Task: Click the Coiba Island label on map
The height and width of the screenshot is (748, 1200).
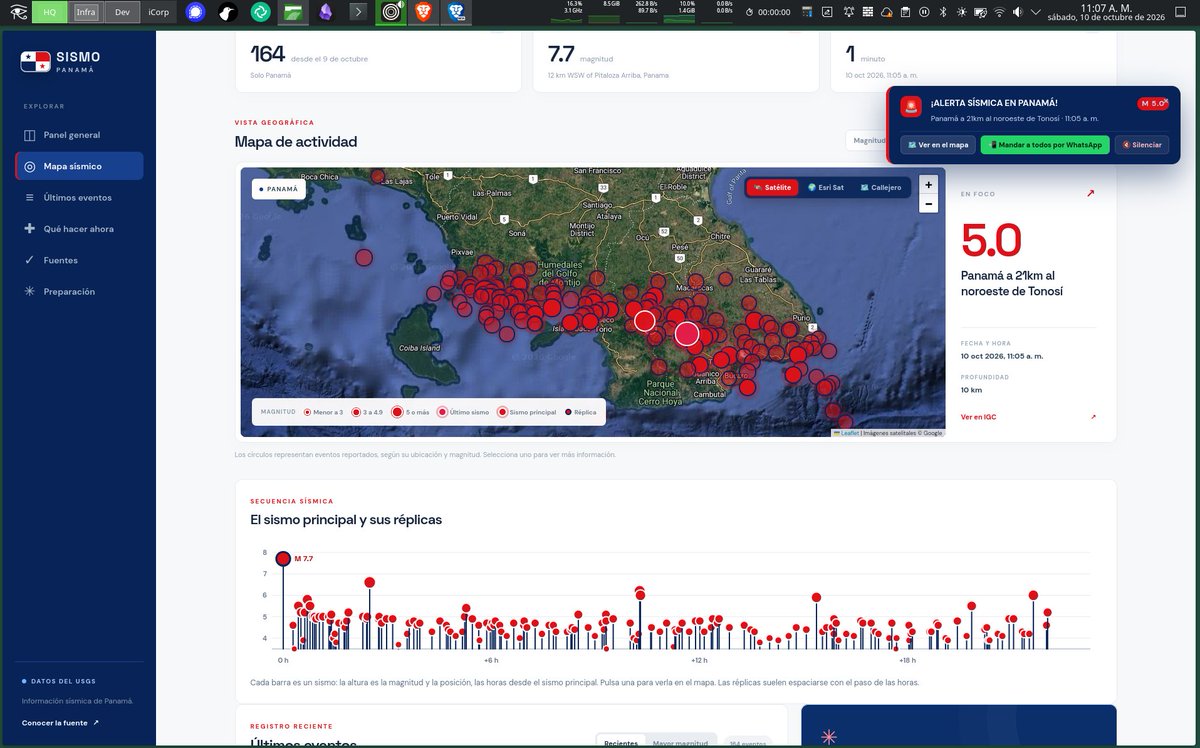Action: click(419, 348)
